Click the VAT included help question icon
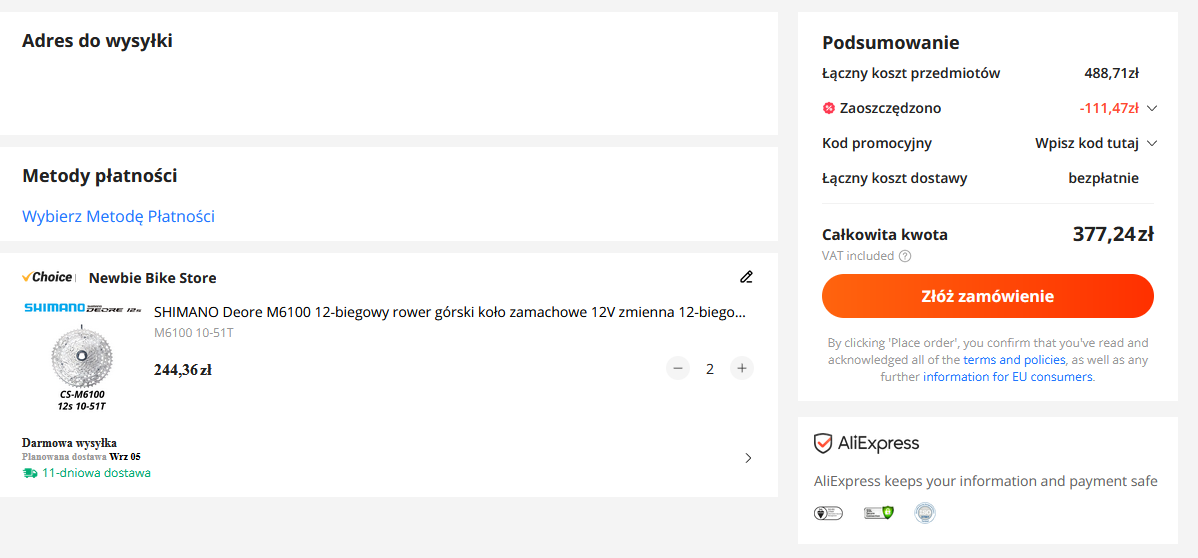The image size is (1198, 558). (905, 256)
